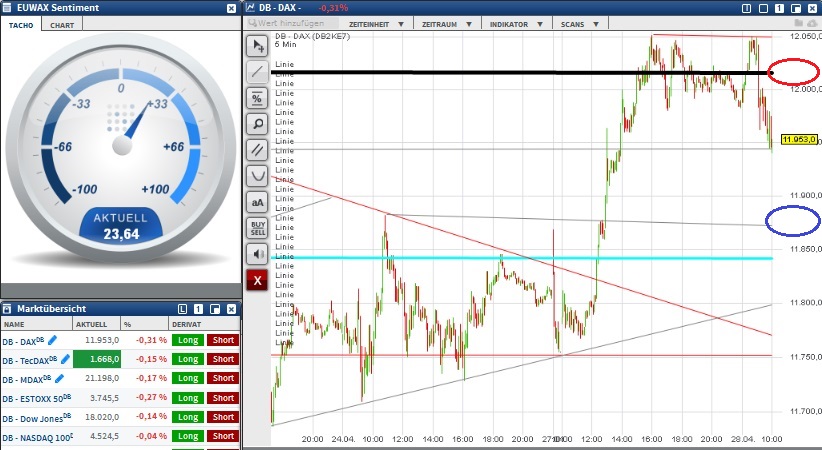Click the DERIVAT column header

(204, 324)
